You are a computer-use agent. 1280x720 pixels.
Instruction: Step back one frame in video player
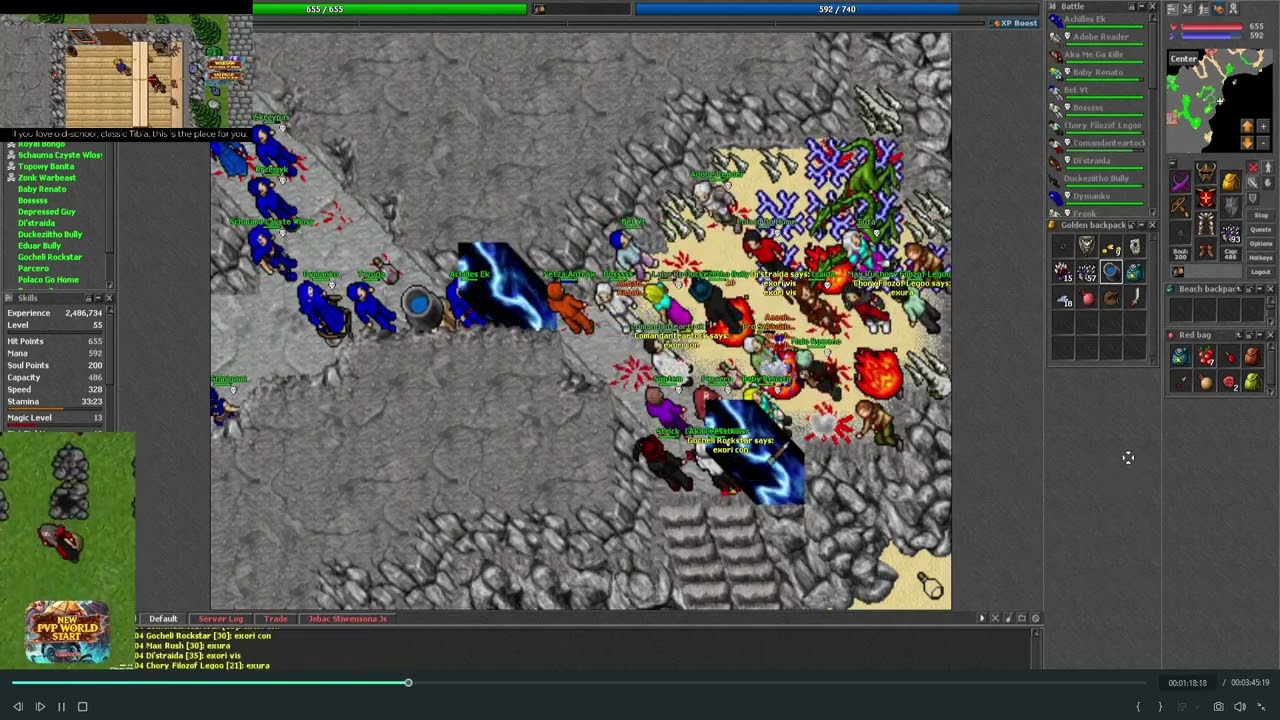(x=18, y=707)
